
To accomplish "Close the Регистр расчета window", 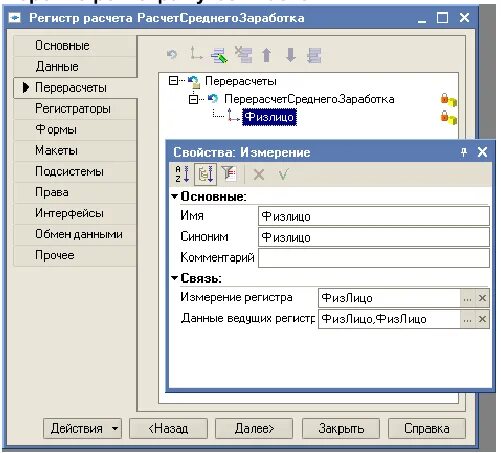I will (464, 18).
